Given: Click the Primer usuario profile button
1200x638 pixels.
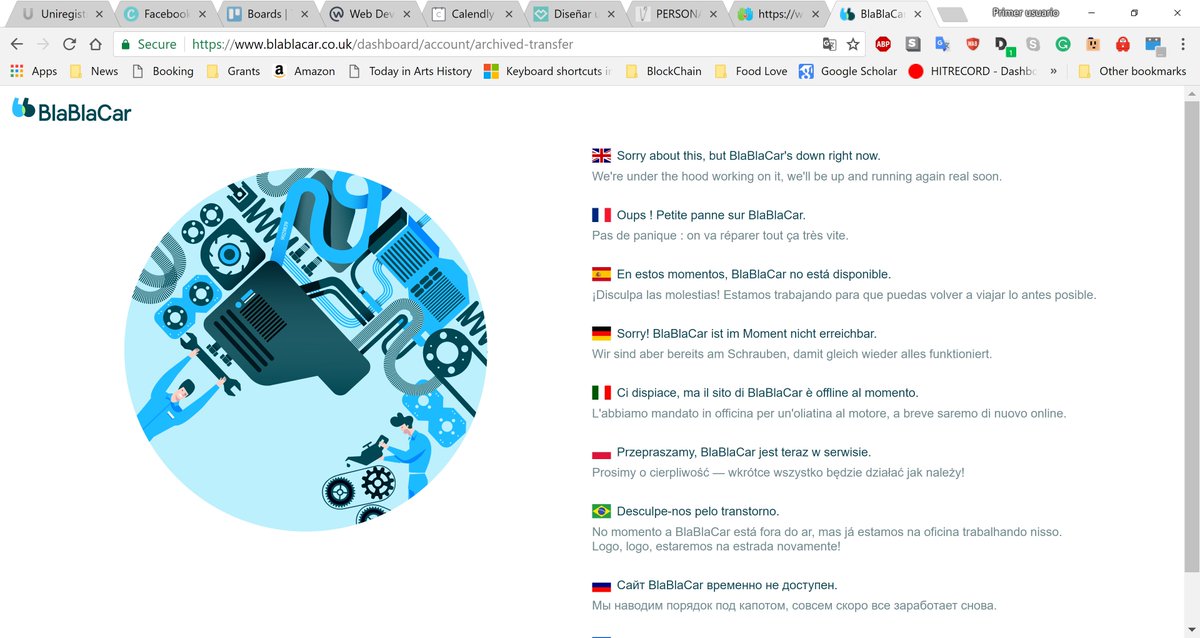Looking at the screenshot, I should pos(1026,12).
